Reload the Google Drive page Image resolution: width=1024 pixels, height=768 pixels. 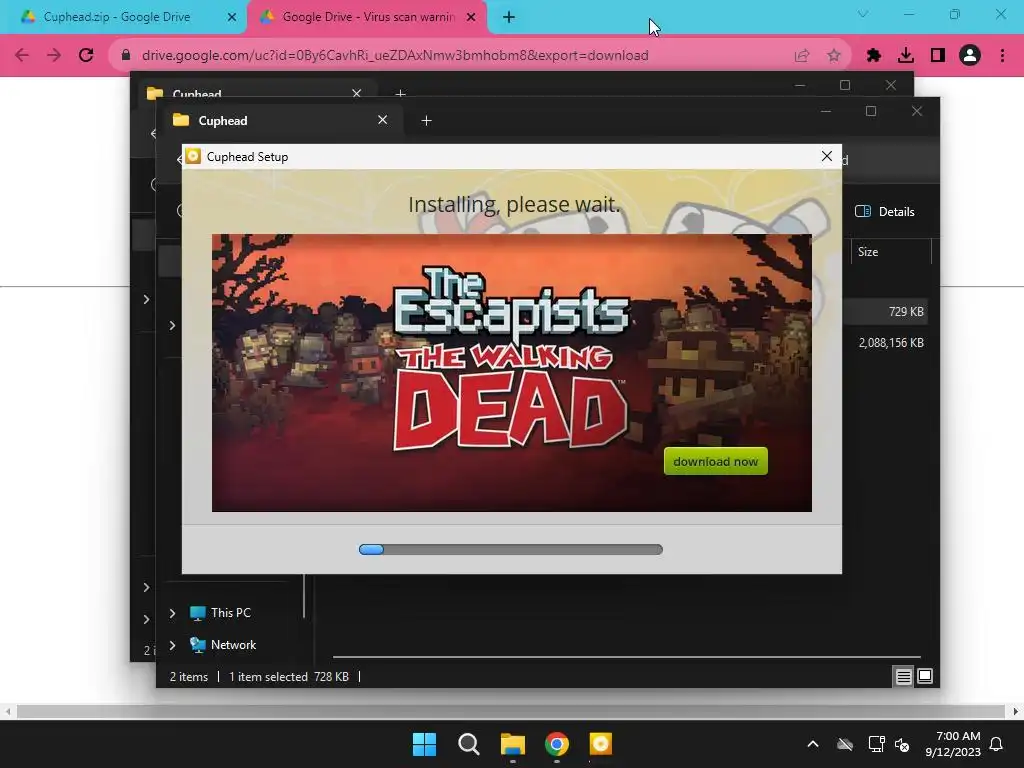point(86,55)
